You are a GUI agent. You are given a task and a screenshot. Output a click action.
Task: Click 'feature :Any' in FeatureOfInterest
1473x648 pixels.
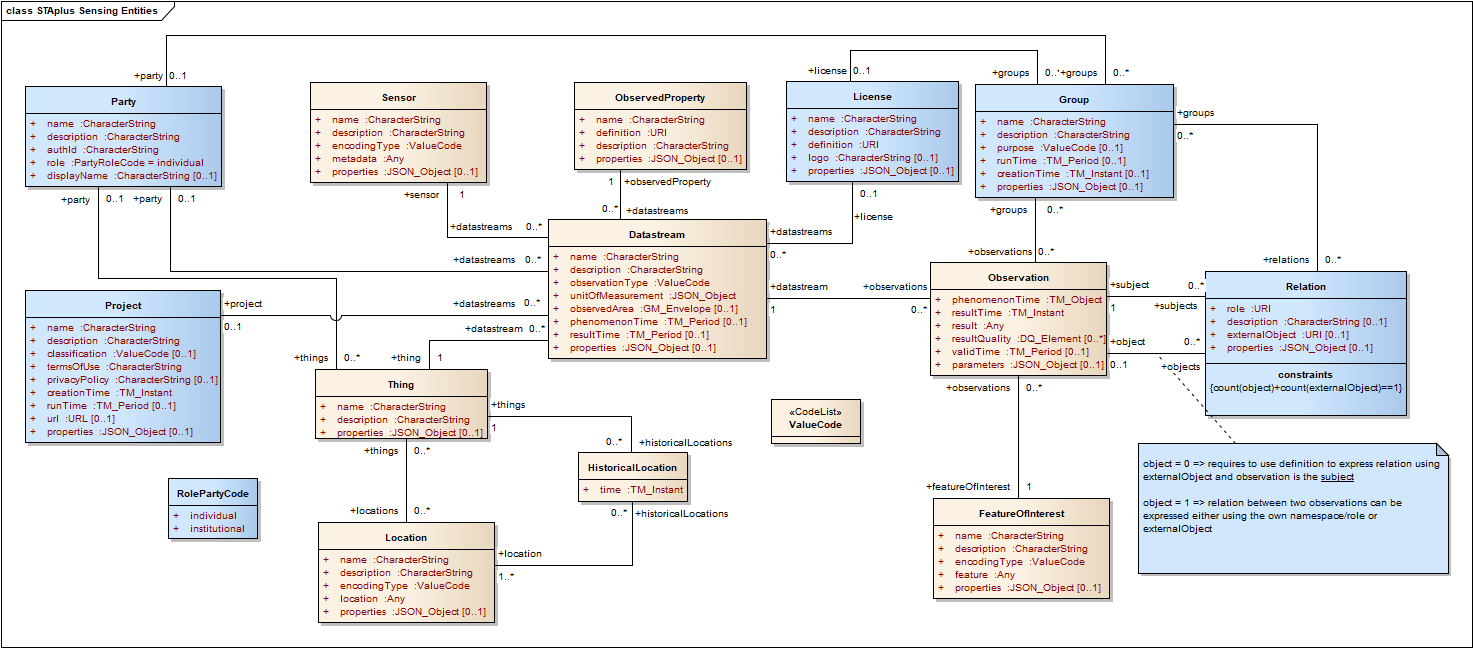[985, 575]
